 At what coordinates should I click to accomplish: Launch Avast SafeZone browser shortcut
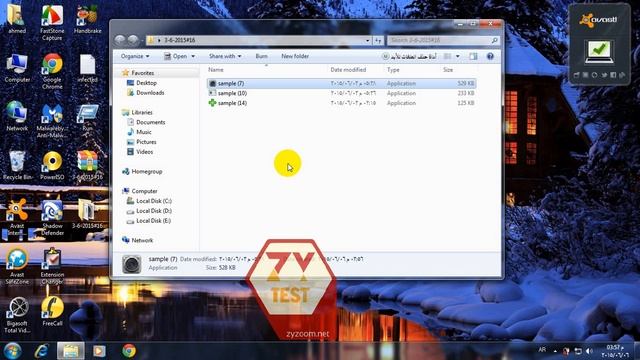click(x=17, y=267)
